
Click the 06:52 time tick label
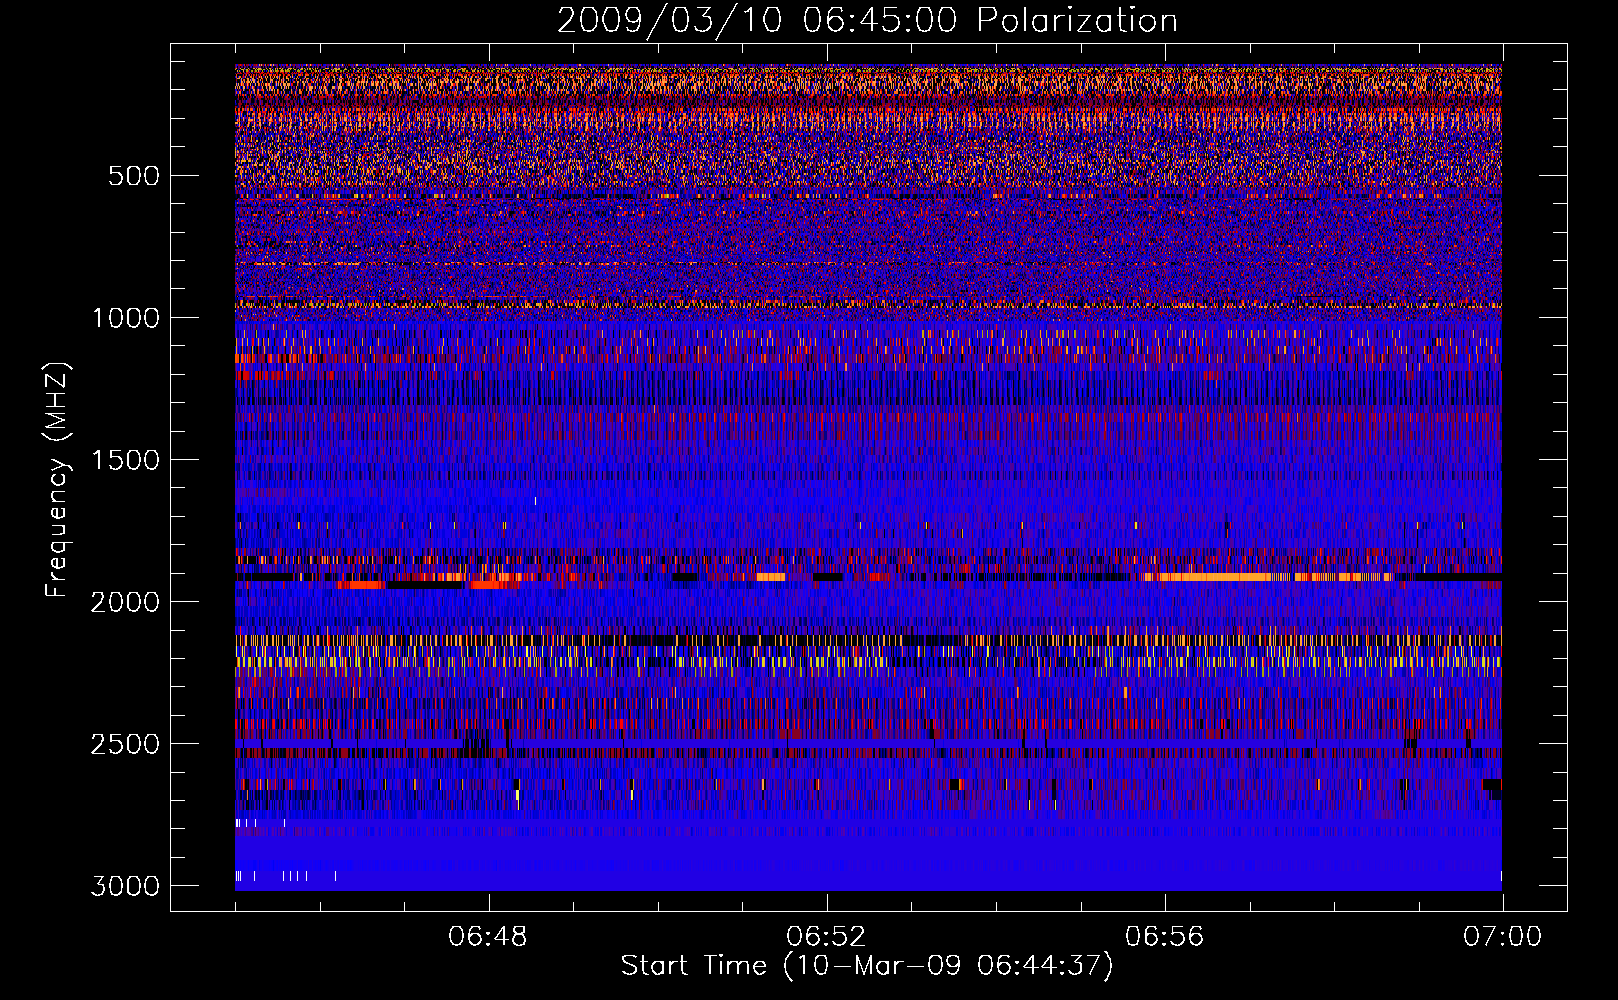(826, 937)
